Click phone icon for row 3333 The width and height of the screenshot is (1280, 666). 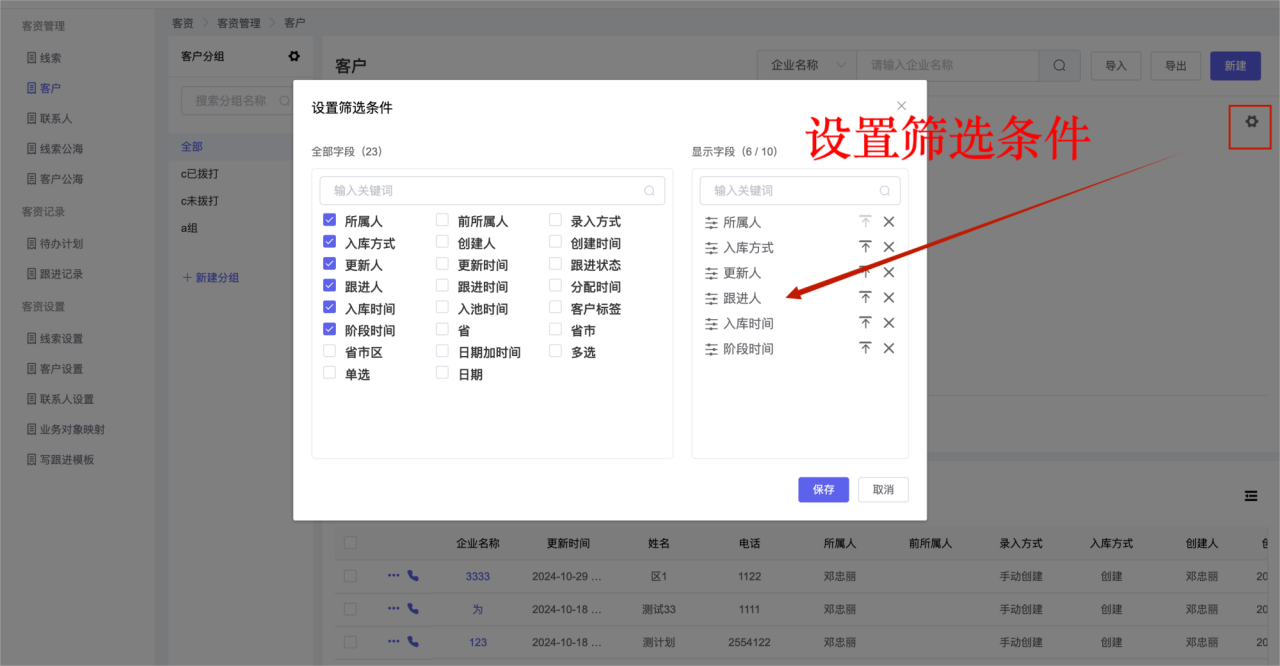pyautogui.click(x=413, y=576)
